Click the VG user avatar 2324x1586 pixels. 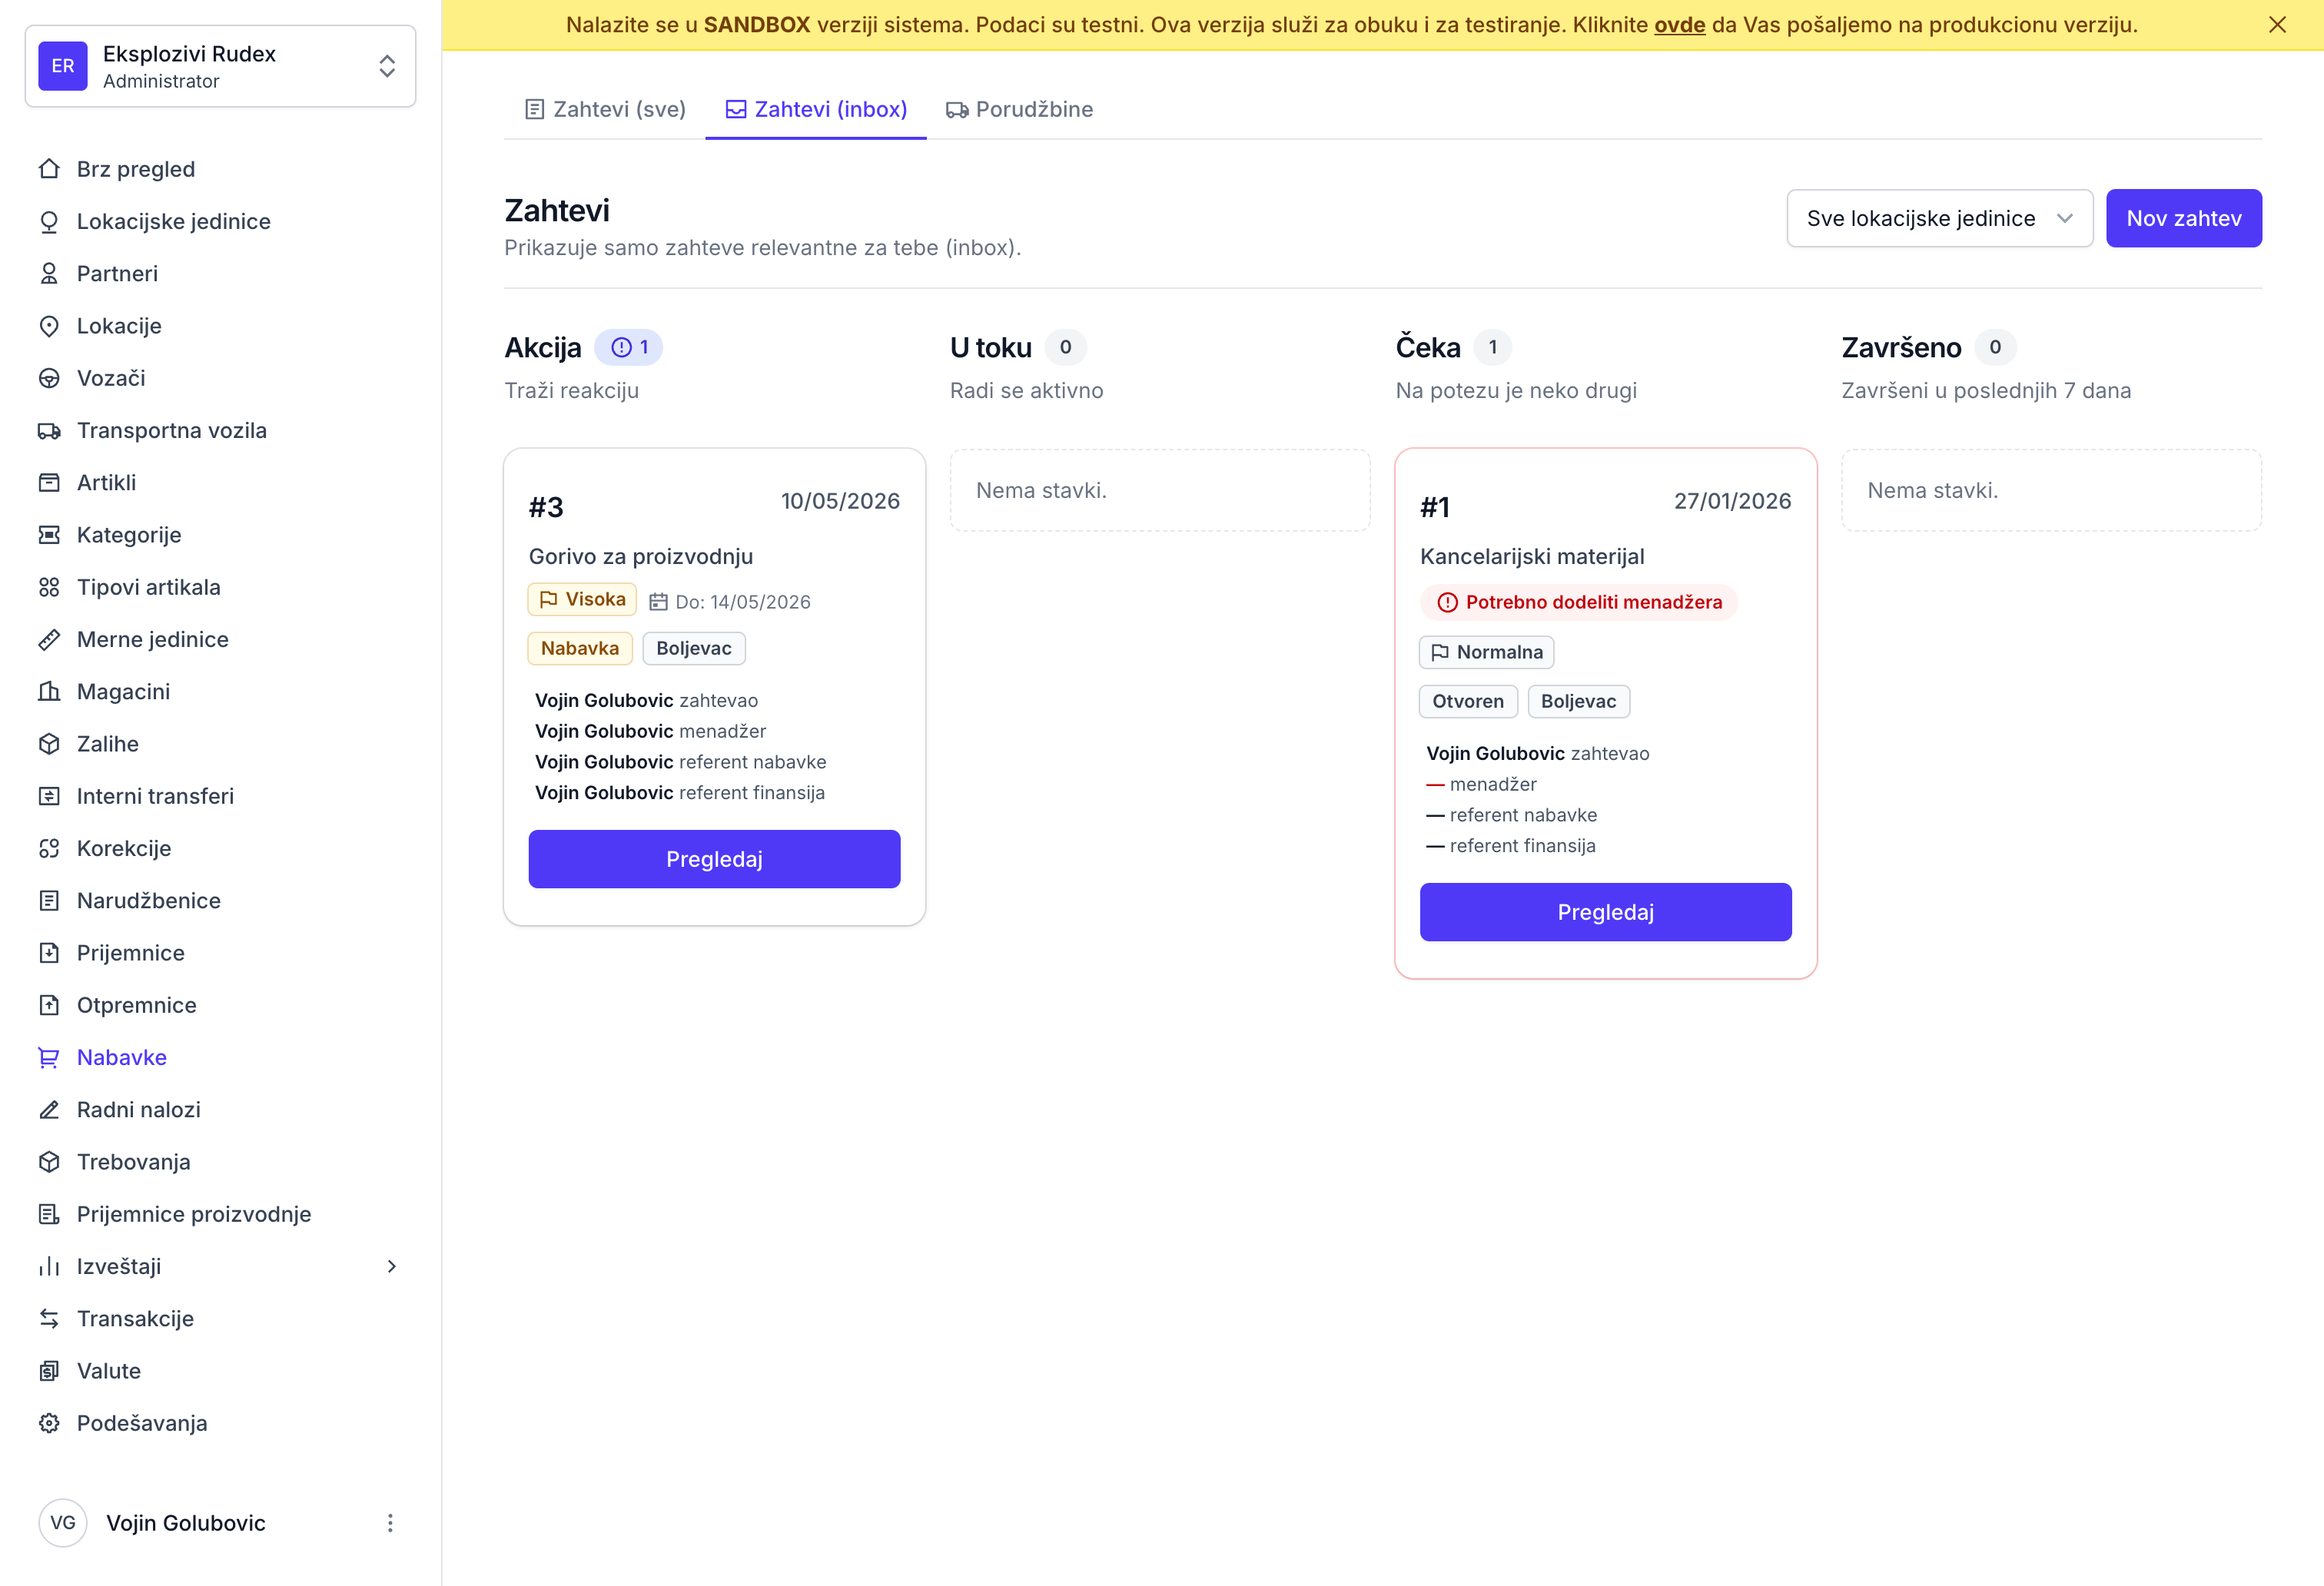coord(63,1523)
